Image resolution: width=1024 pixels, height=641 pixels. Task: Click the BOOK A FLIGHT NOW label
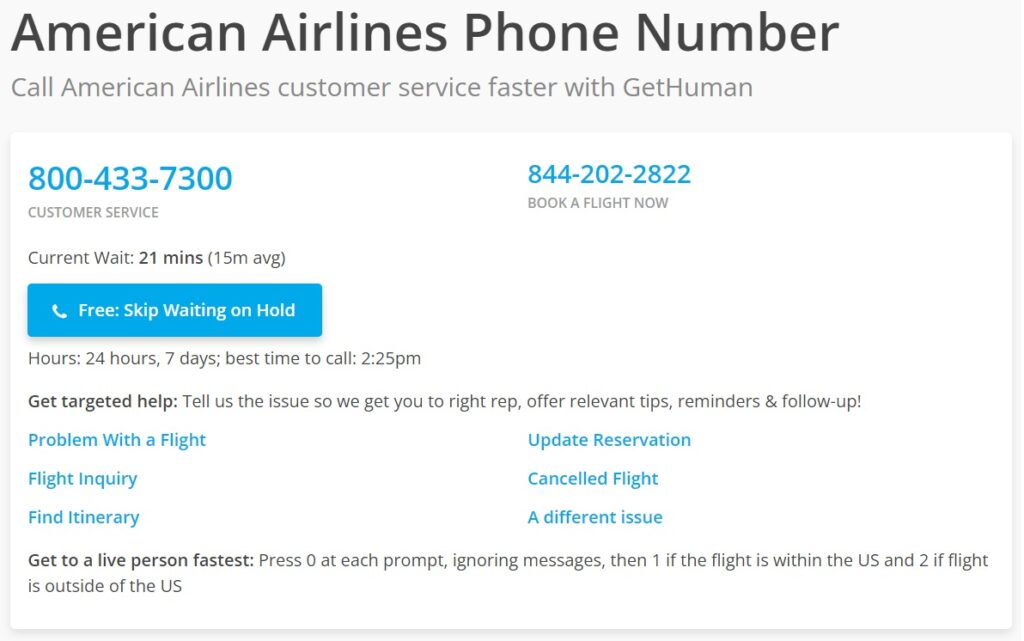[598, 203]
